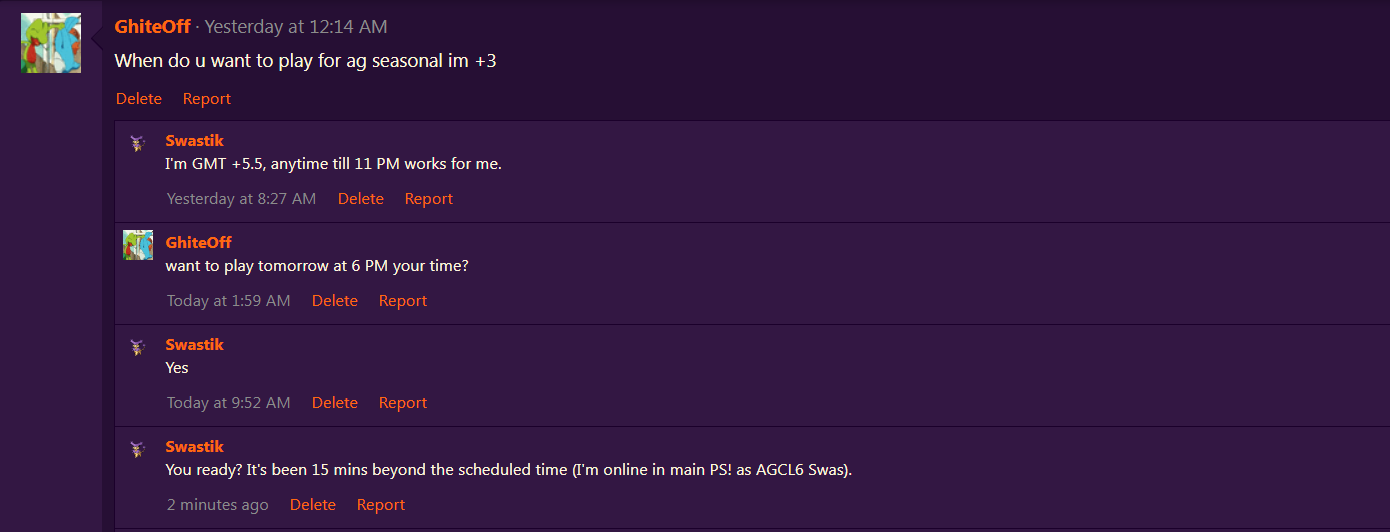The height and width of the screenshot is (532, 1390).
Task: Report the "play tomorrow at 6 PM" comment
Action: pyautogui.click(x=403, y=301)
